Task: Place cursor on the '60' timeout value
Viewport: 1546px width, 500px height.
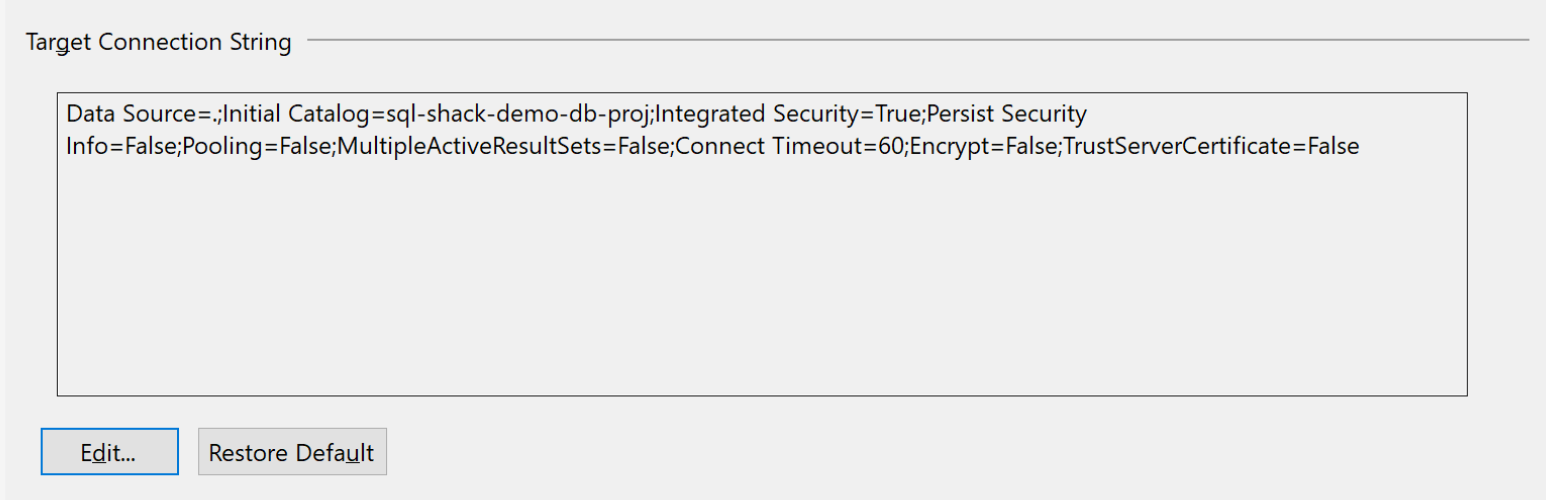Action: (889, 146)
